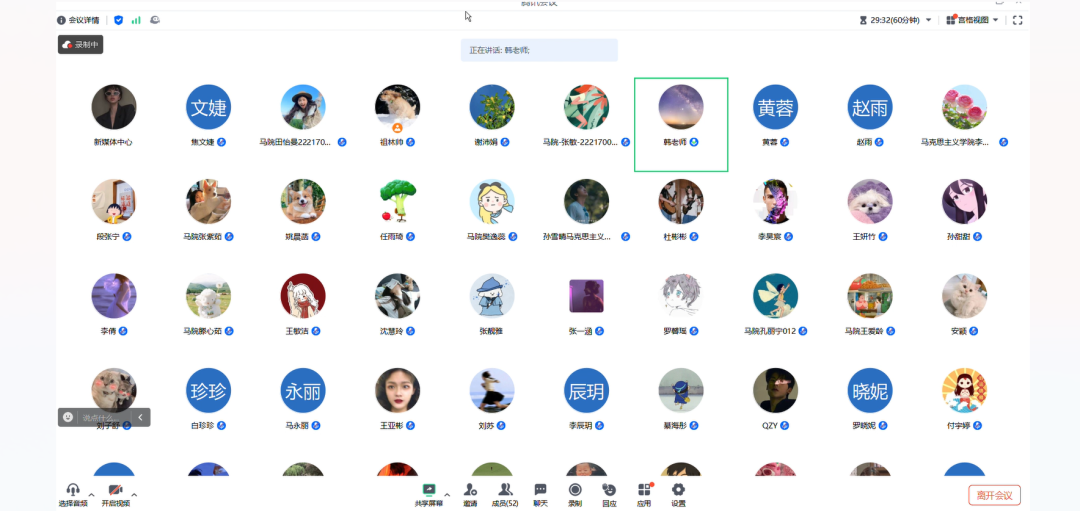Image resolution: width=1080 pixels, height=511 pixels.
Task: Open the 设置 settings gear
Action: 678,490
